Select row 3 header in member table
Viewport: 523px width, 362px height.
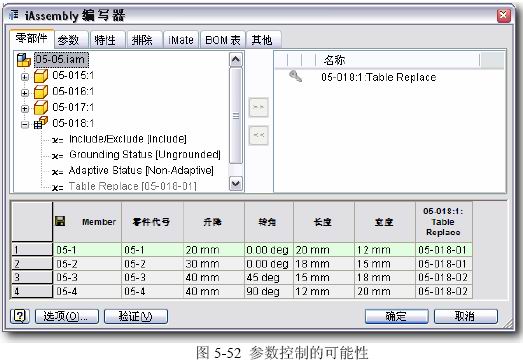pyautogui.click(x=32, y=277)
